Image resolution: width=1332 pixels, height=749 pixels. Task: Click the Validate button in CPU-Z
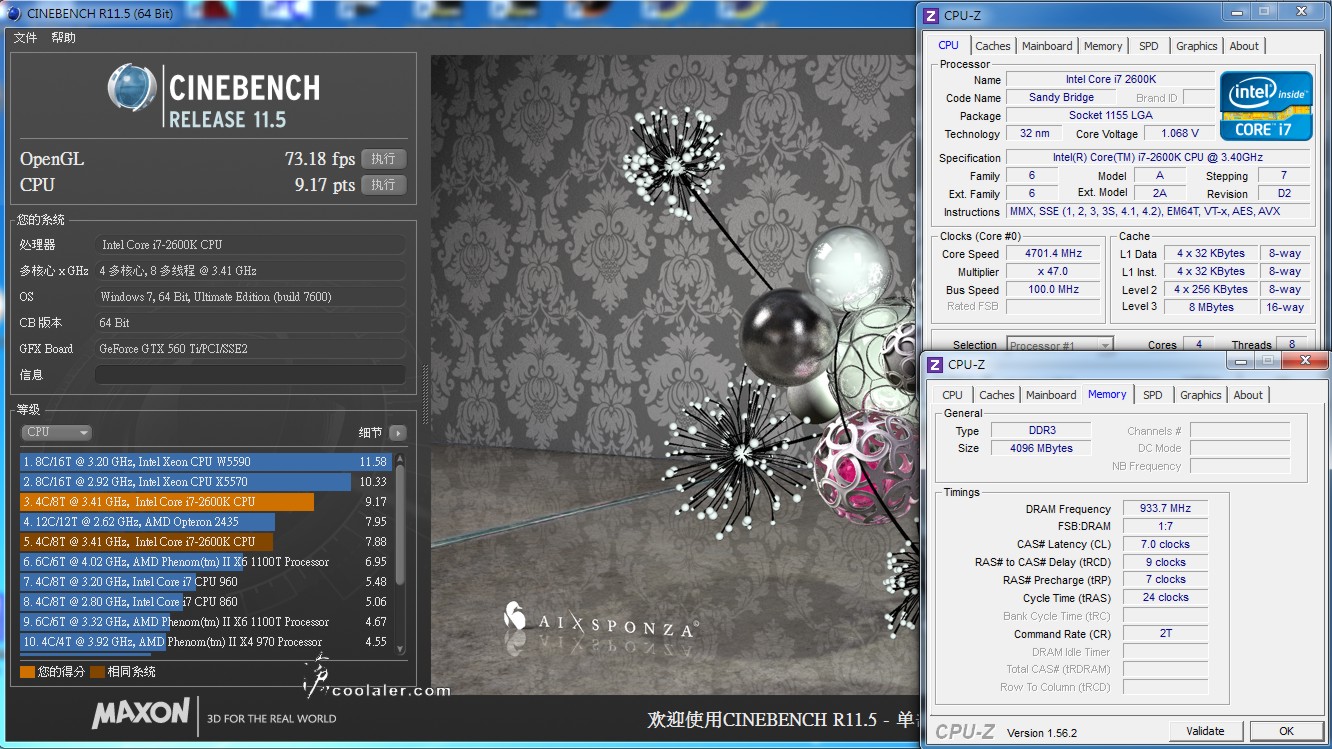1206,731
